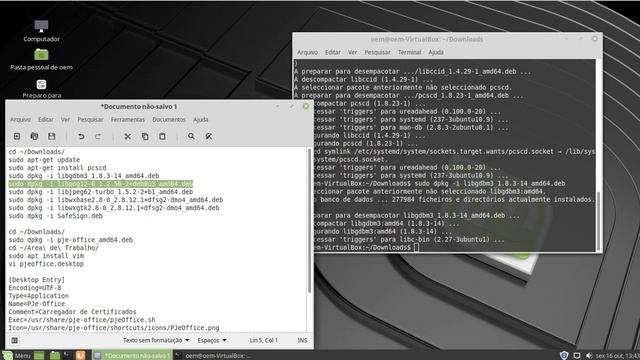
Task: Launch Firefox from the taskbar
Action: click(x=80, y=356)
